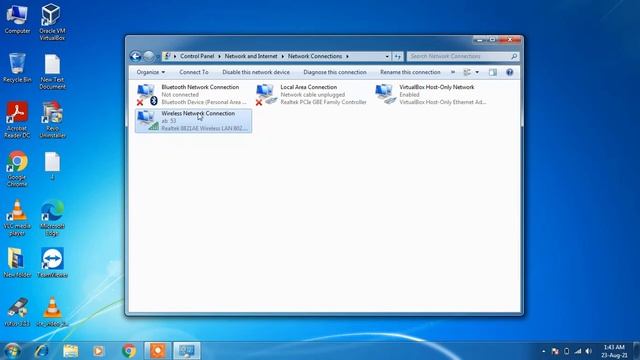Expand the address bar history dropdown
Viewport: 640px width, 360px height.
coord(387,56)
